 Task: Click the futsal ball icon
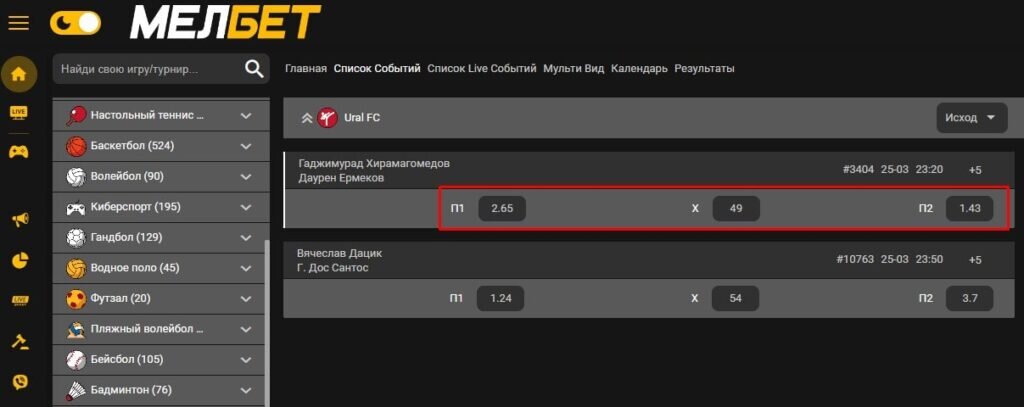(x=76, y=299)
